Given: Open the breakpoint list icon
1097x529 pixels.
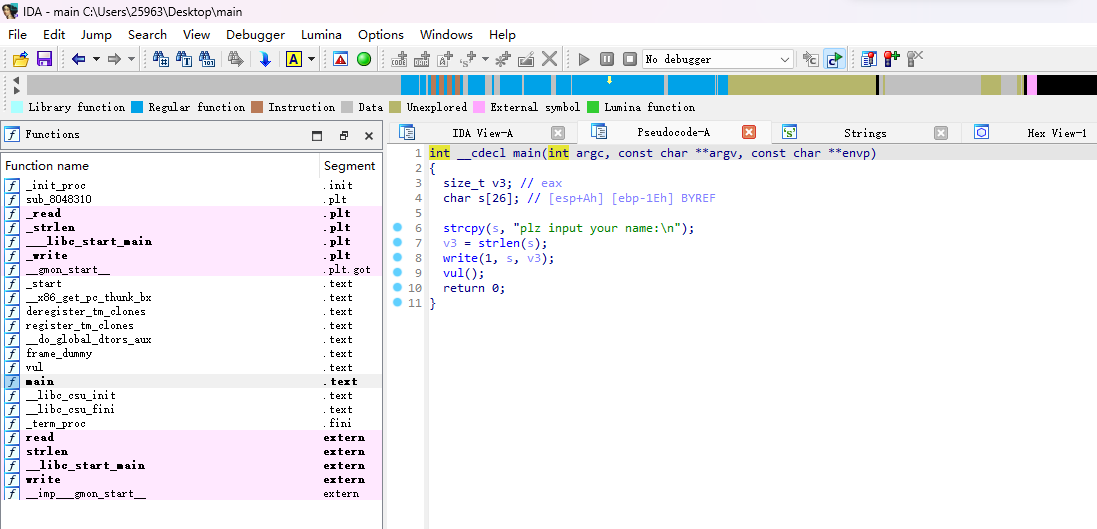Looking at the screenshot, I should 869,59.
